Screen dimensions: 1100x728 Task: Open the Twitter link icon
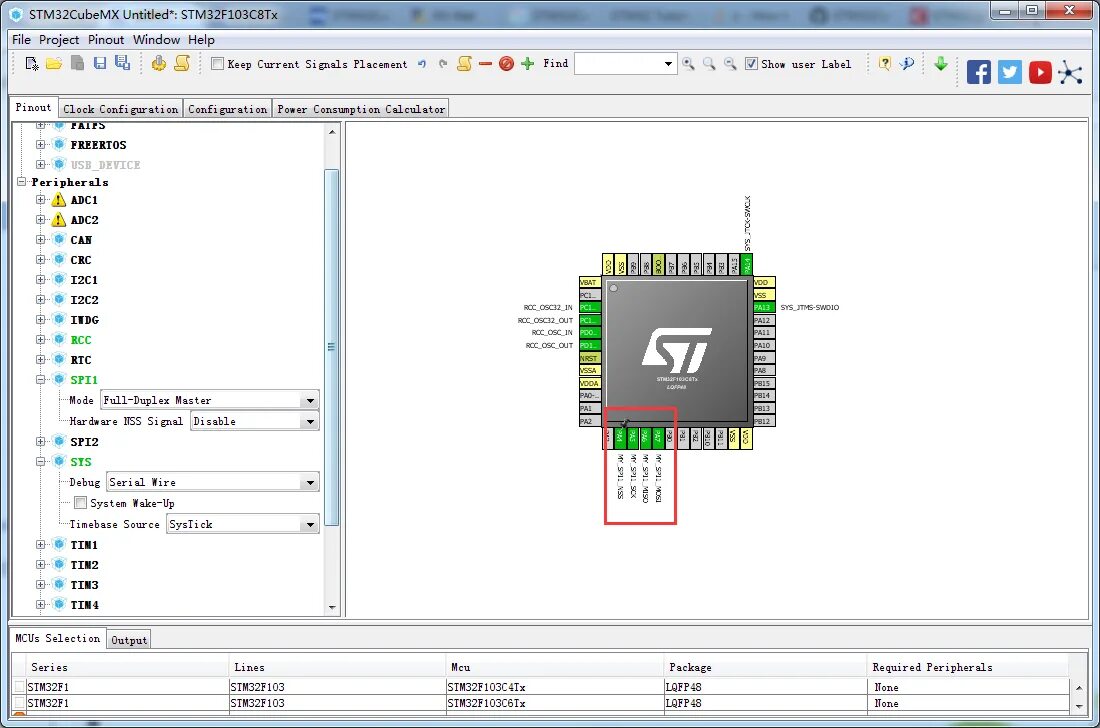pyautogui.click(x=1010, y=72)
